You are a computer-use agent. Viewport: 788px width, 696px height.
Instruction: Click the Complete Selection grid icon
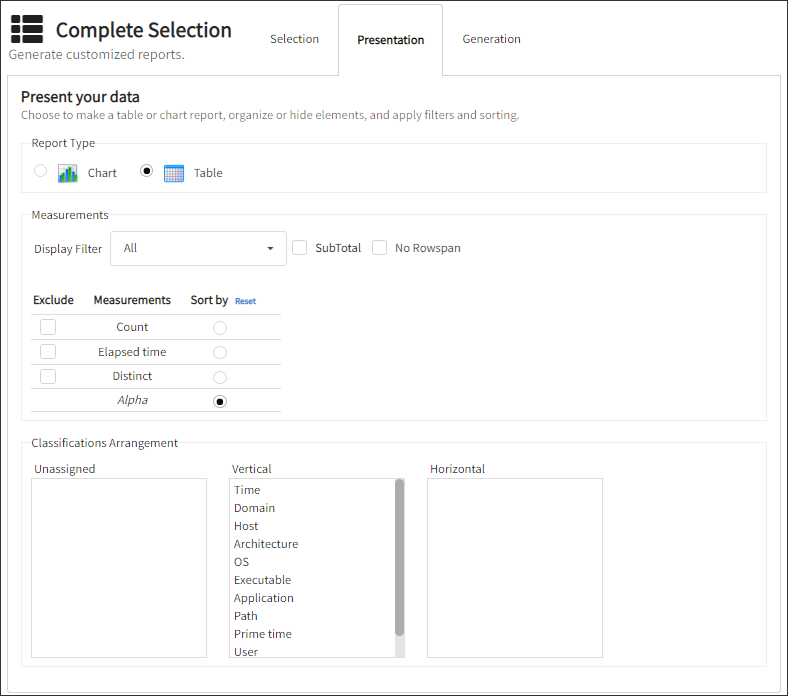point(27,29)
